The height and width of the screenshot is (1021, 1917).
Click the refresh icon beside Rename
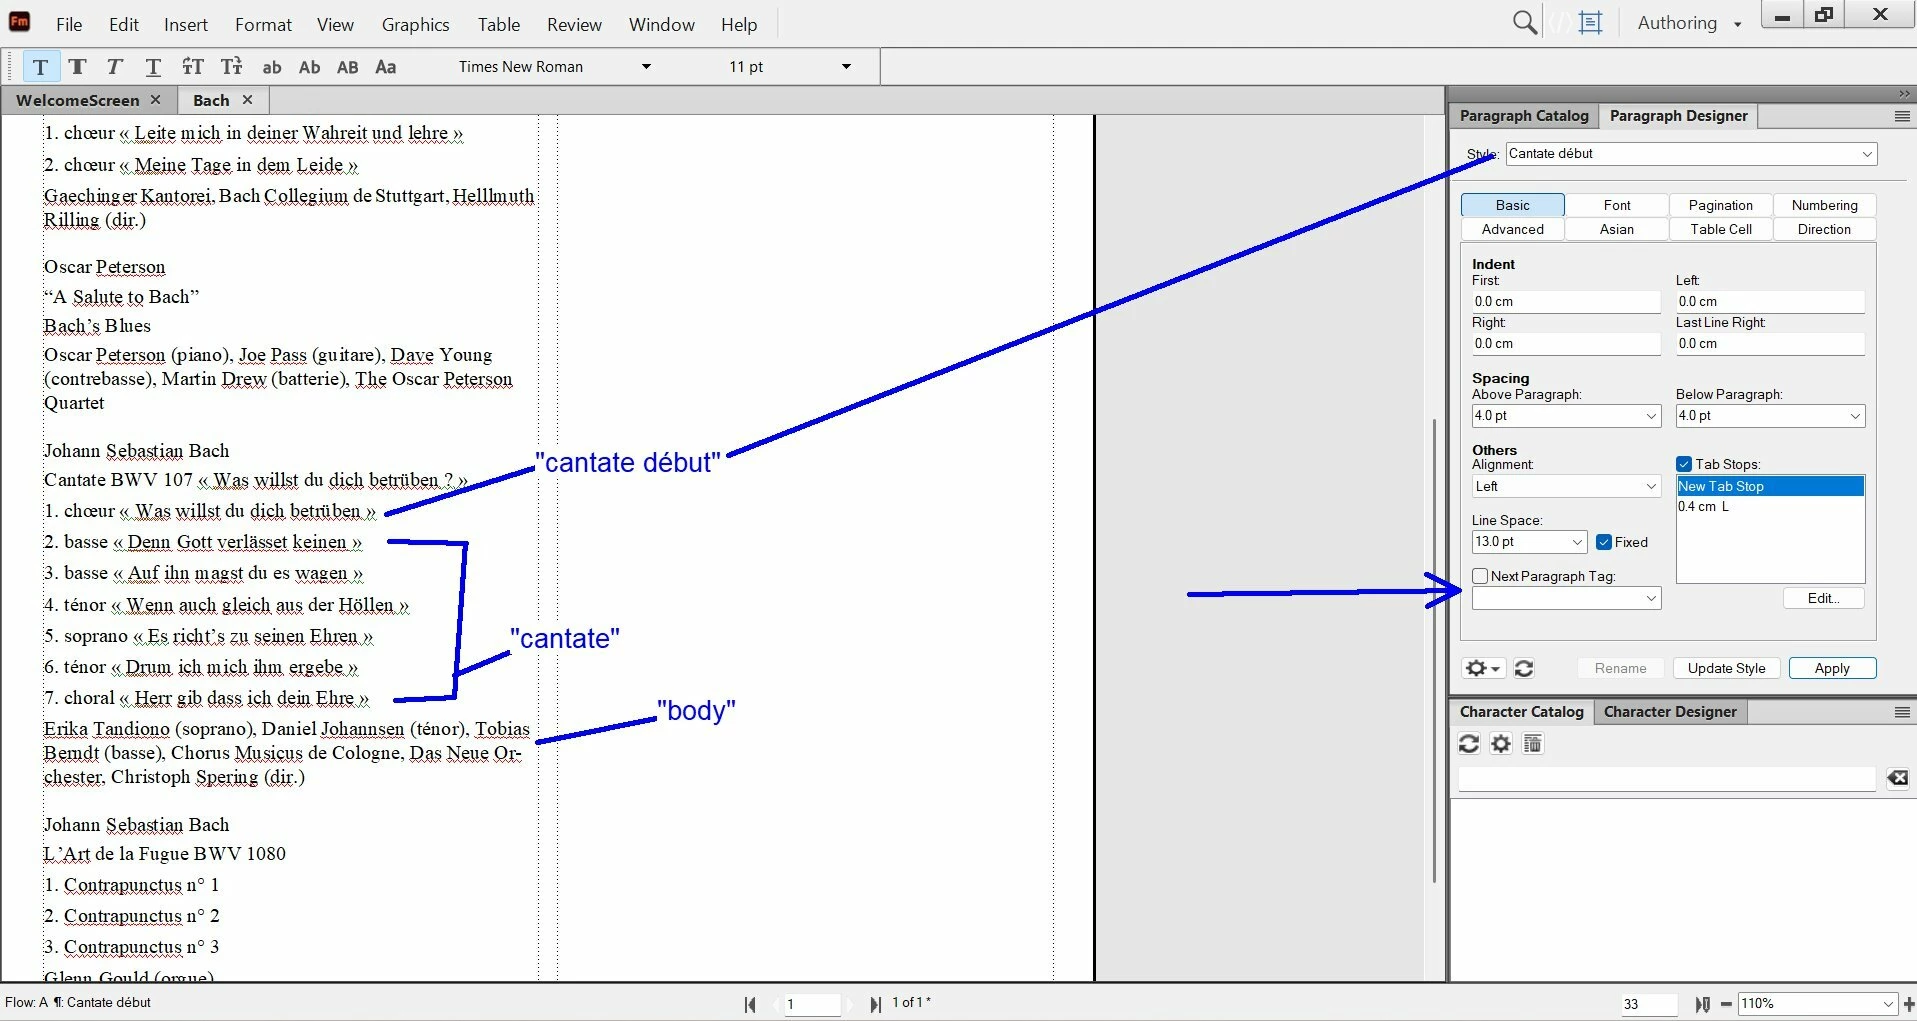pyautogui.click(x=1523, y=668)
